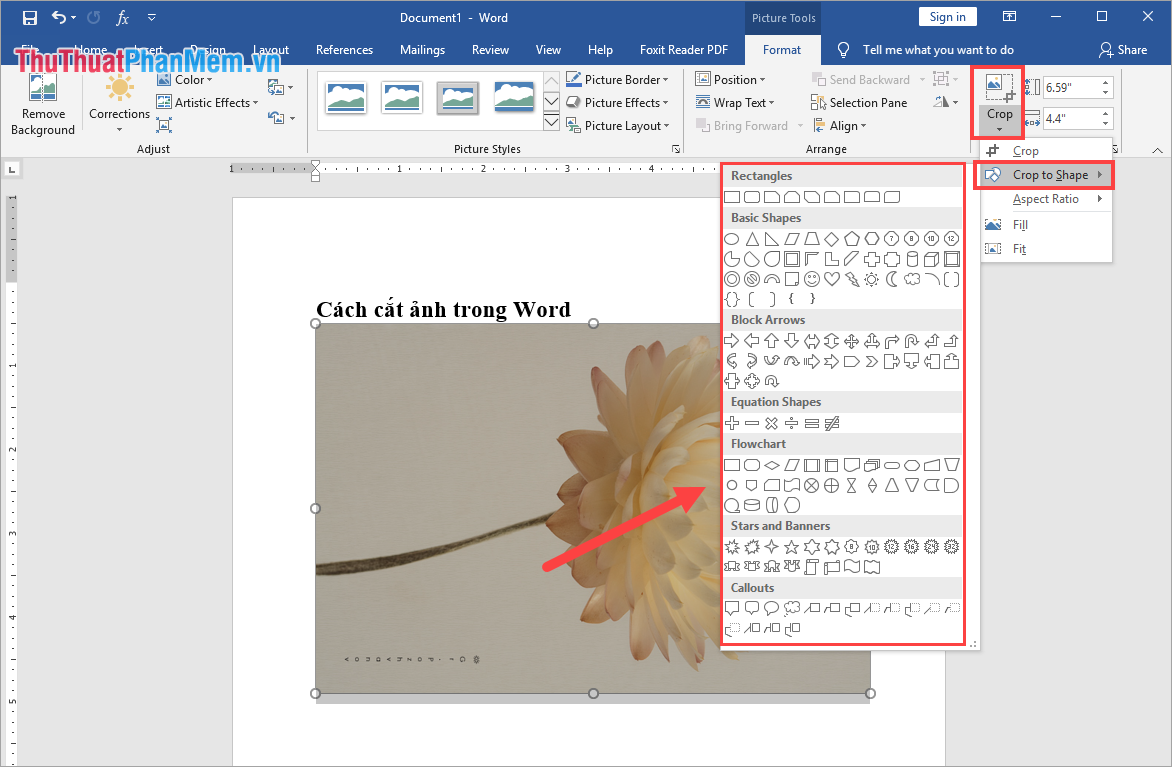Expand the Customize Quick Access Toolbar menu
The width and height of the screenshot is (1172, 767).
[152, 17]
